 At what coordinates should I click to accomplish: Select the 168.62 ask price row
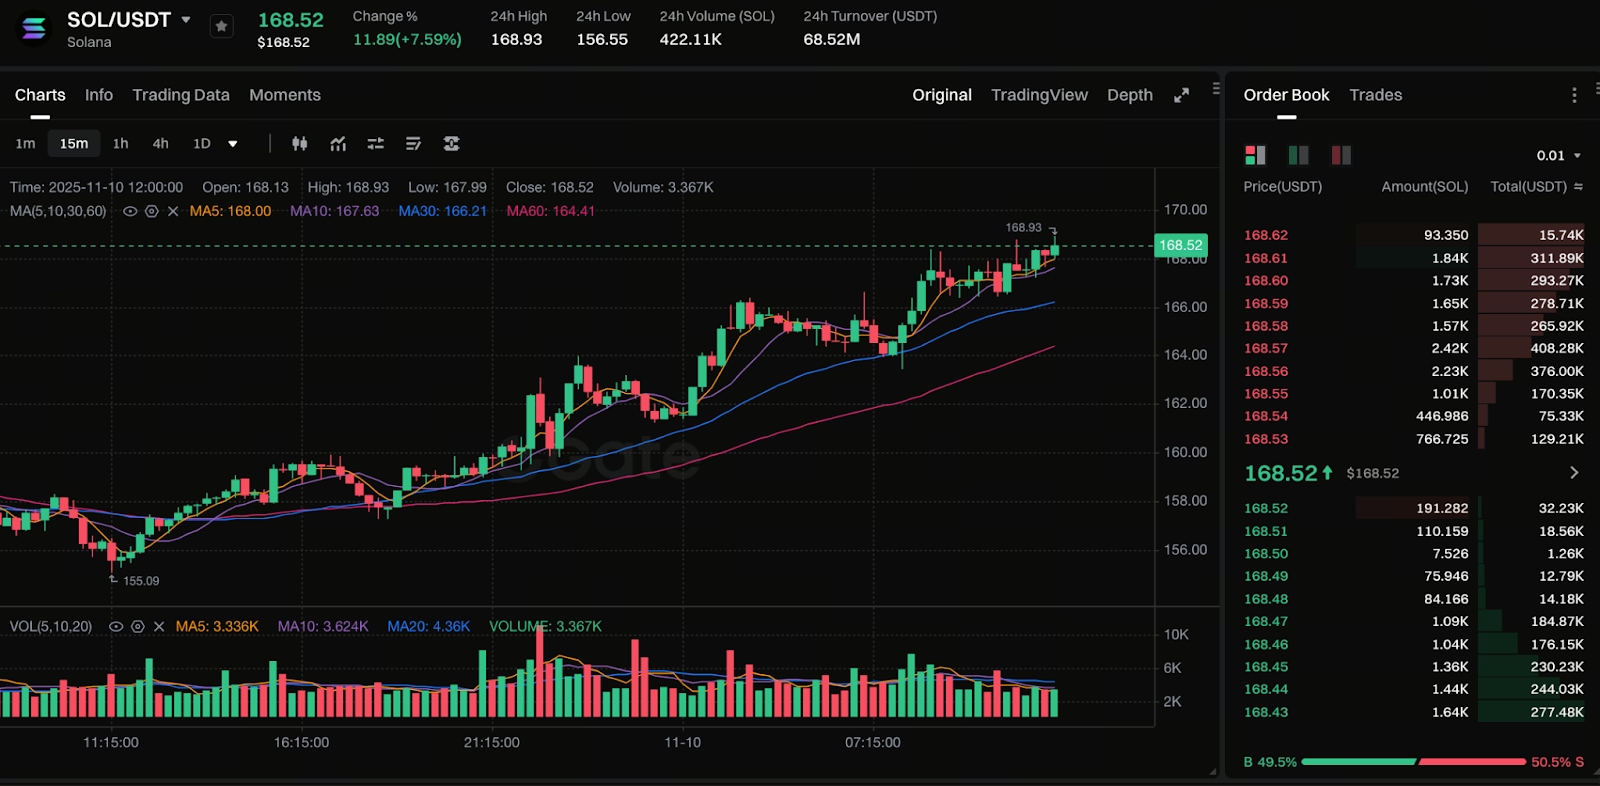(x=1266, y=235)
